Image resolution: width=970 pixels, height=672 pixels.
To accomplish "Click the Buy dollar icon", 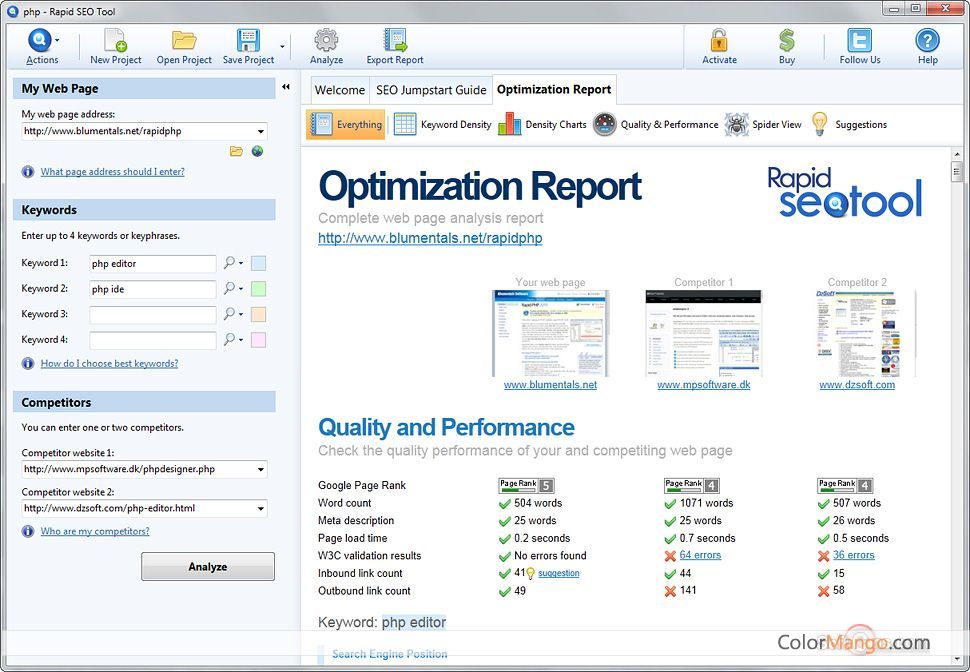I will 786,41.
